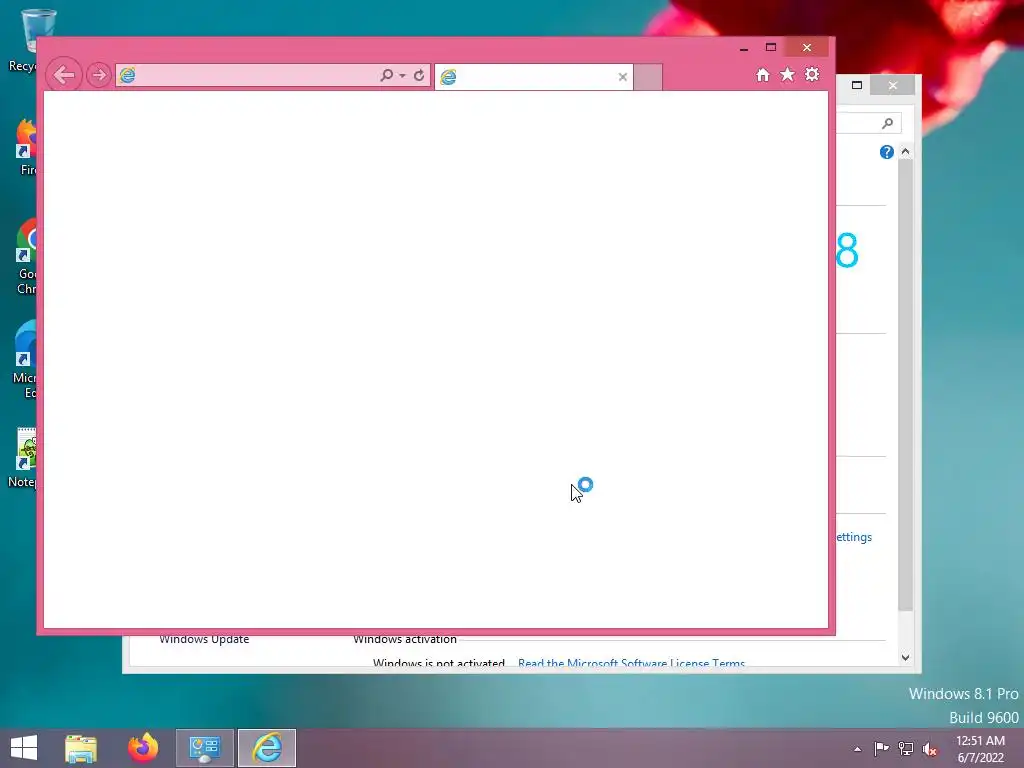Click the System window vertical scrollbar thumb
The width and height of the screenshot is (1024, 768).
pos(905,385)
